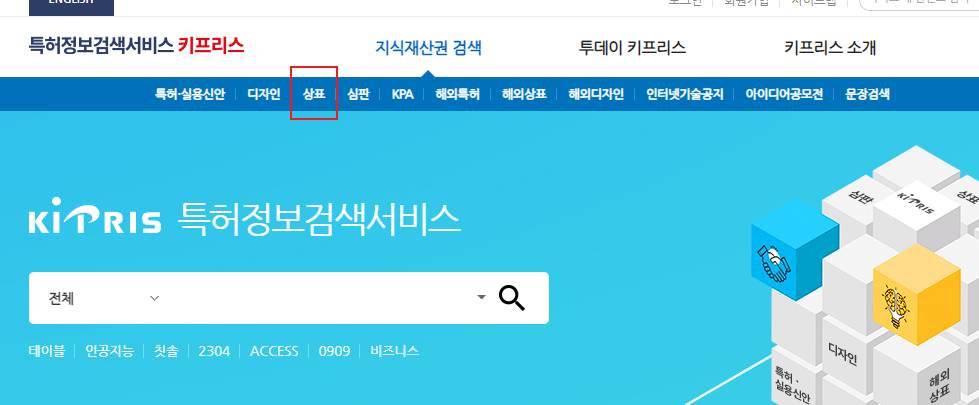Select the 상표 menu item
Screen dimensions: 979x405
click(314, 94)
